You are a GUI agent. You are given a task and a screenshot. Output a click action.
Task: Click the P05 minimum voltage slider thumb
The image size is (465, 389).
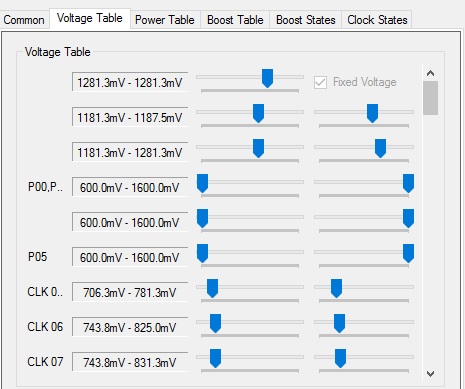(x=202, y=254)
